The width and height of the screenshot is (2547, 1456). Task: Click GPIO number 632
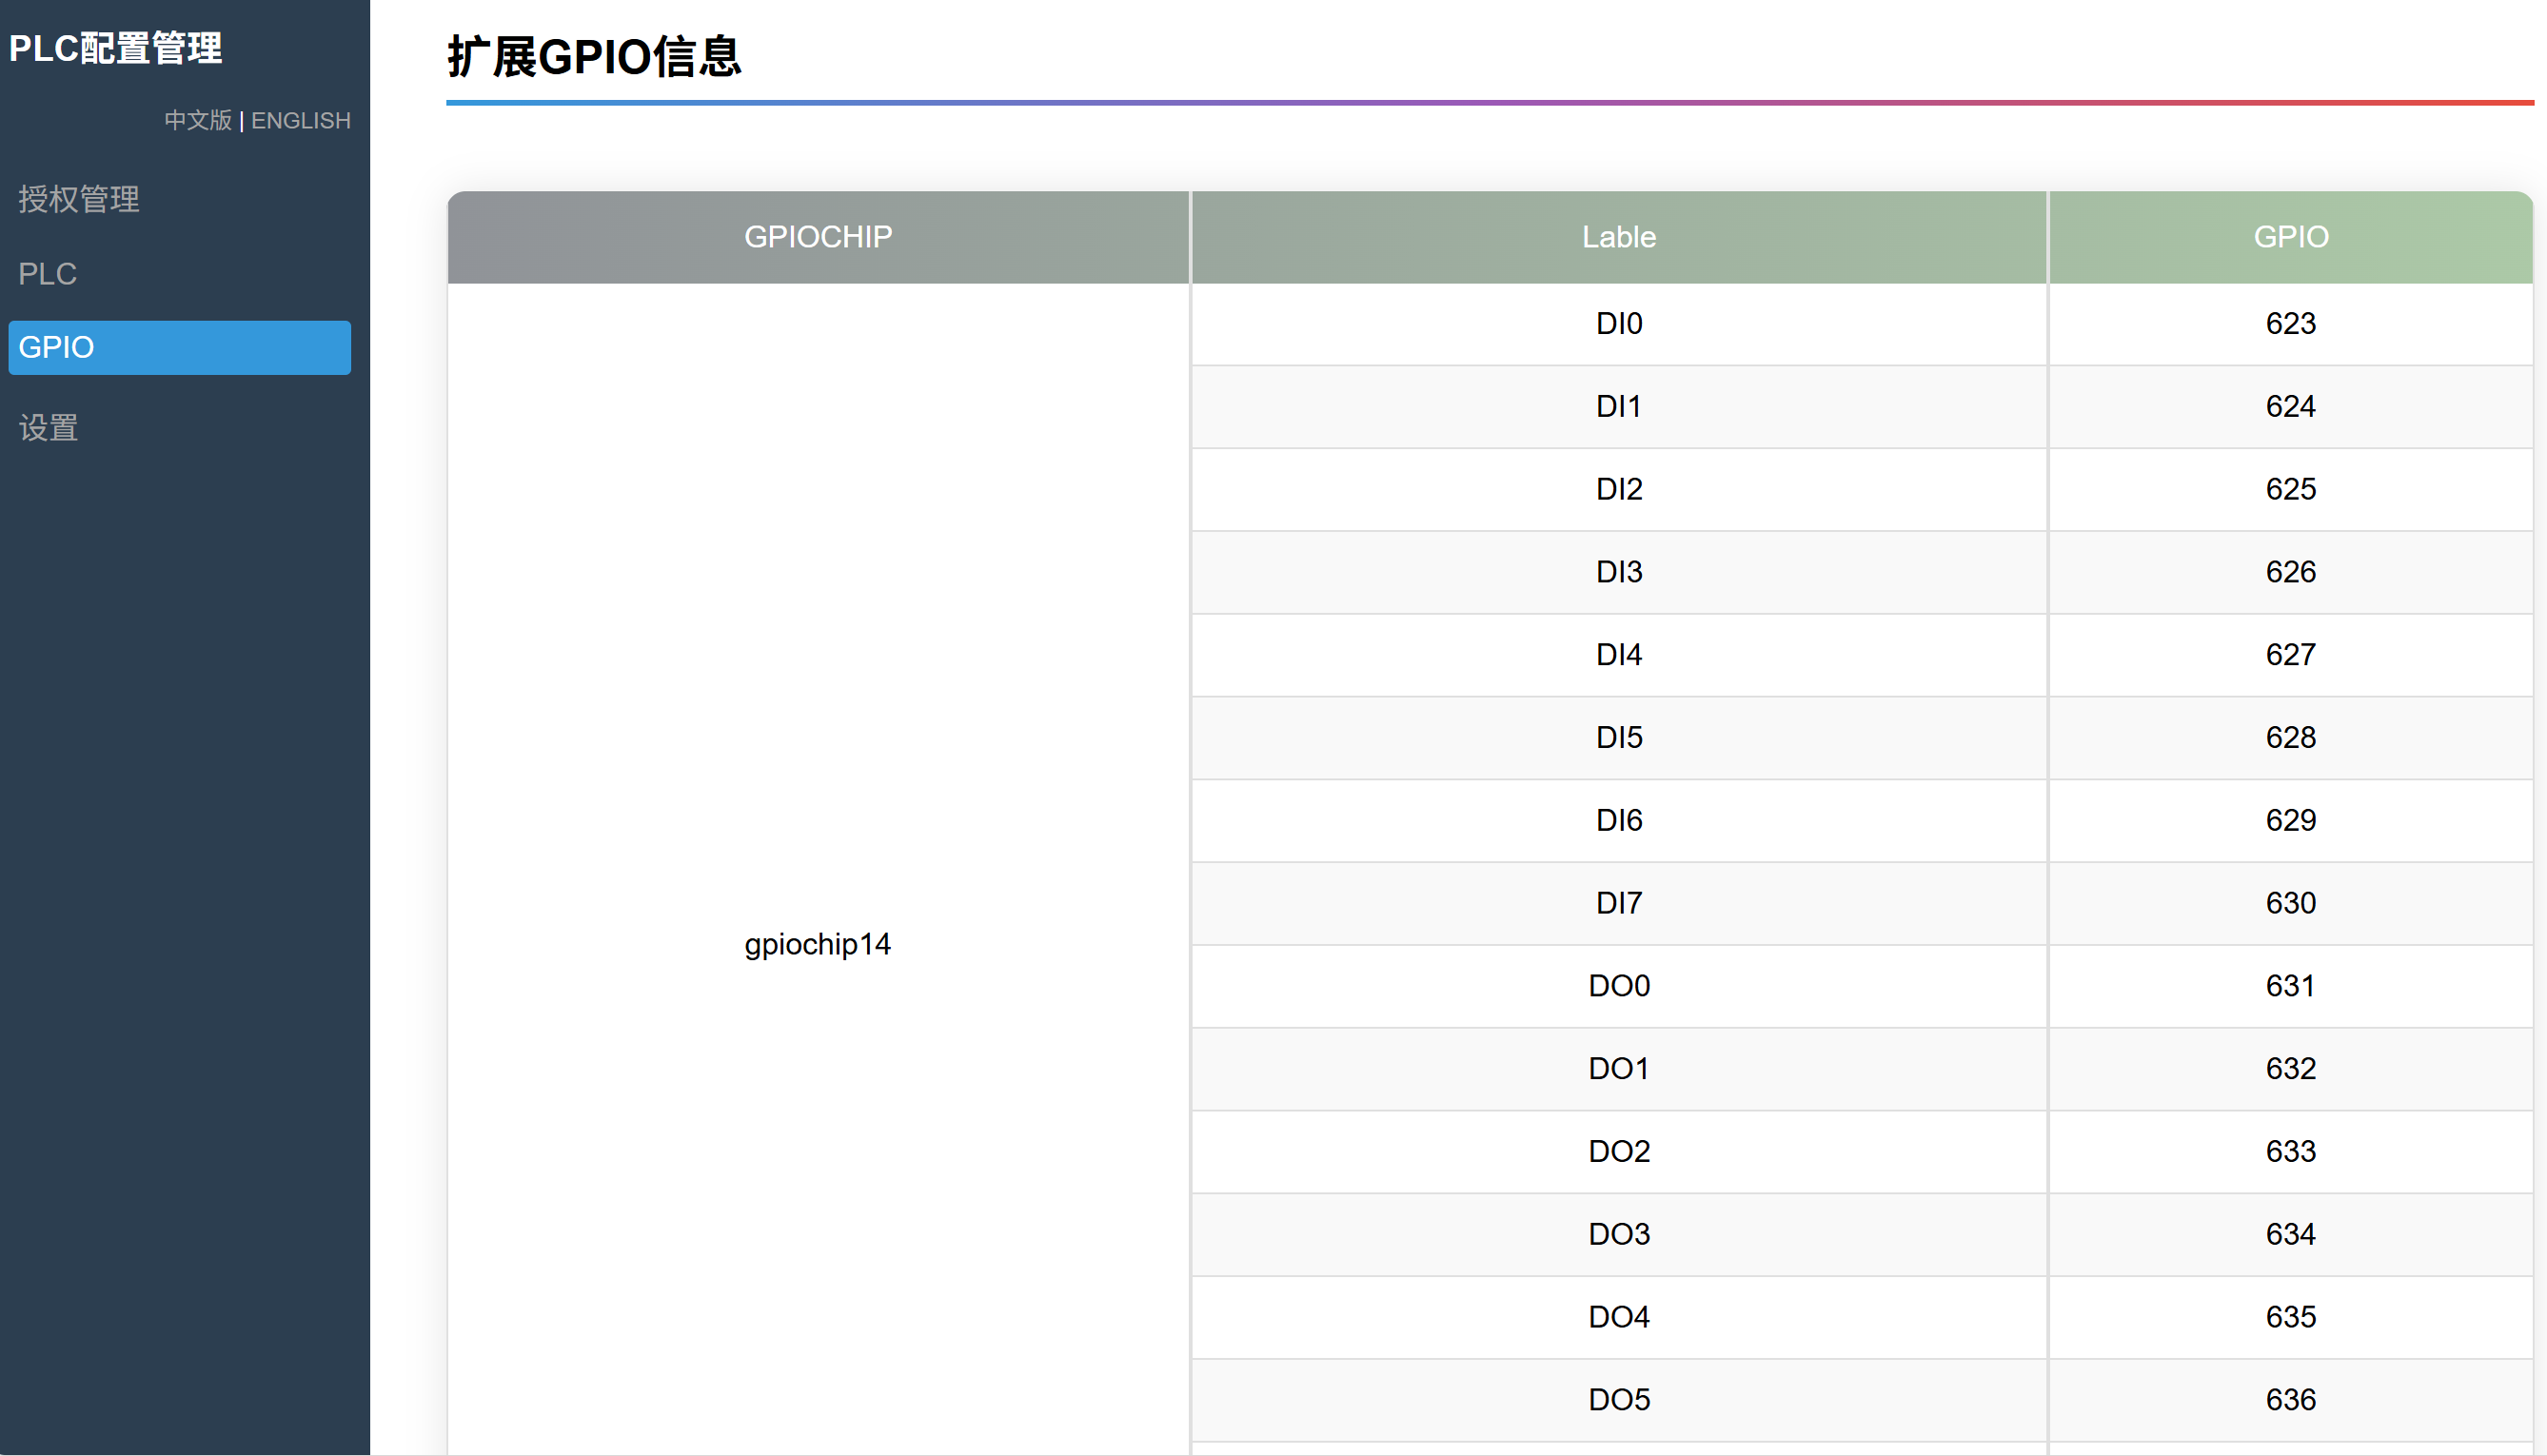pos(2291,1069)
